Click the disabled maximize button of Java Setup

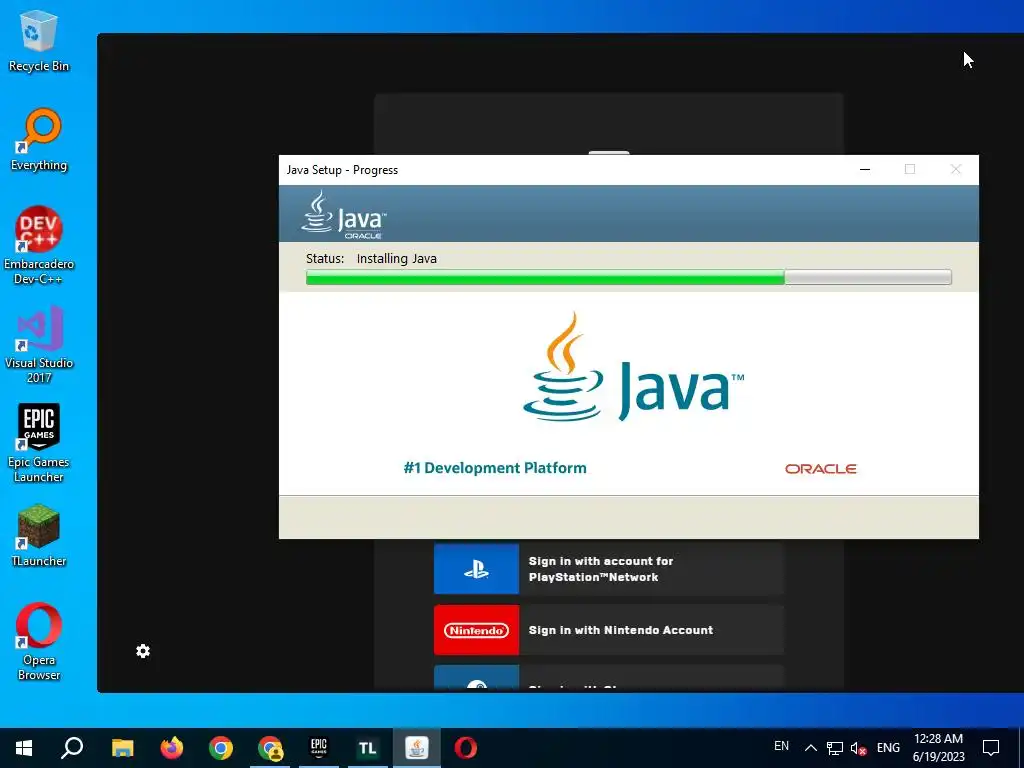click(x=910, y=170)
